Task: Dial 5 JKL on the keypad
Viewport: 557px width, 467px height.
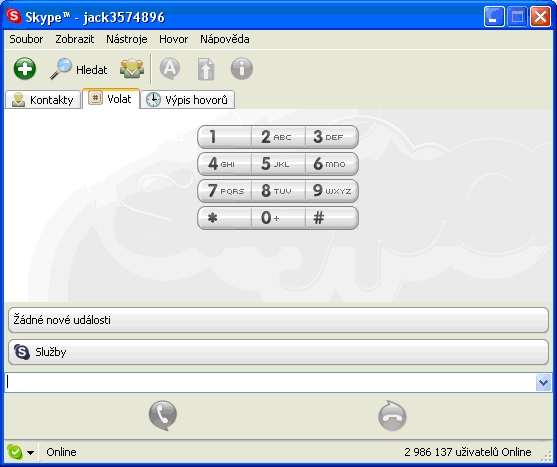Action: (278, 164)
